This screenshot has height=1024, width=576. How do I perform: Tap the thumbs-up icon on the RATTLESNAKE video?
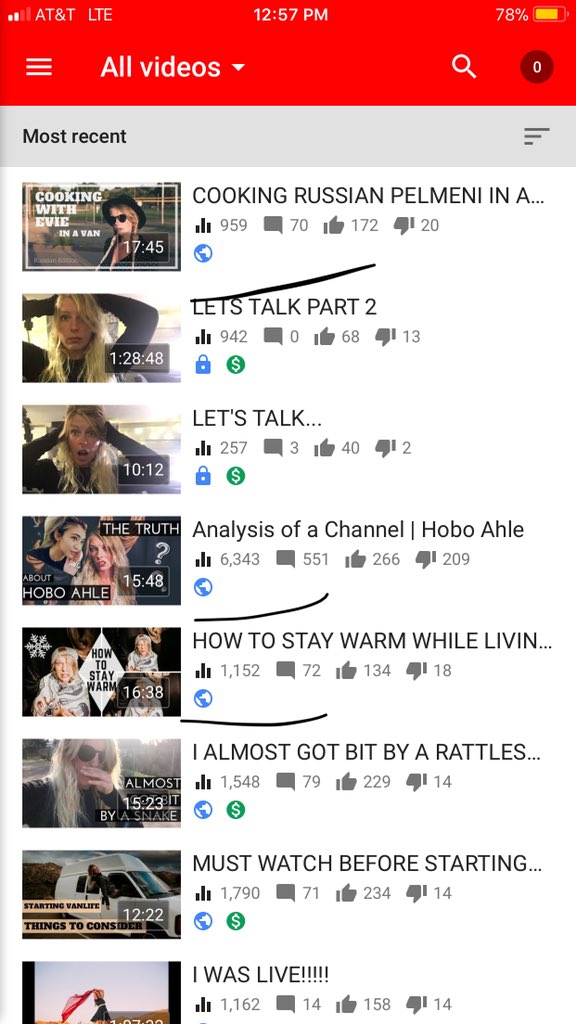(346, 782)
